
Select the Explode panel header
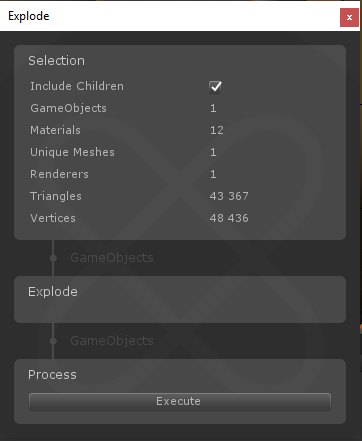click(x=53, y=292)
